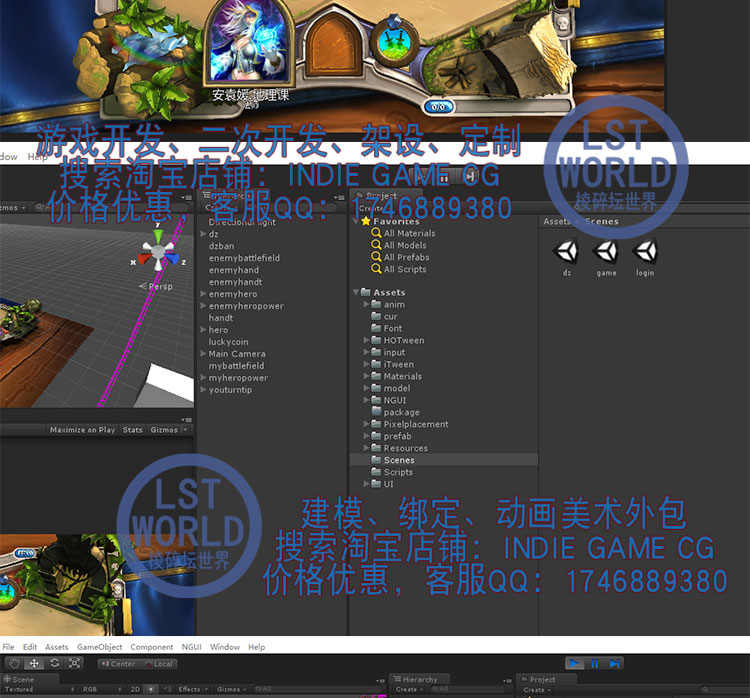Click the red X axis of scene gizmo
The height and width of the screenshot is (698, 750).
143,259
